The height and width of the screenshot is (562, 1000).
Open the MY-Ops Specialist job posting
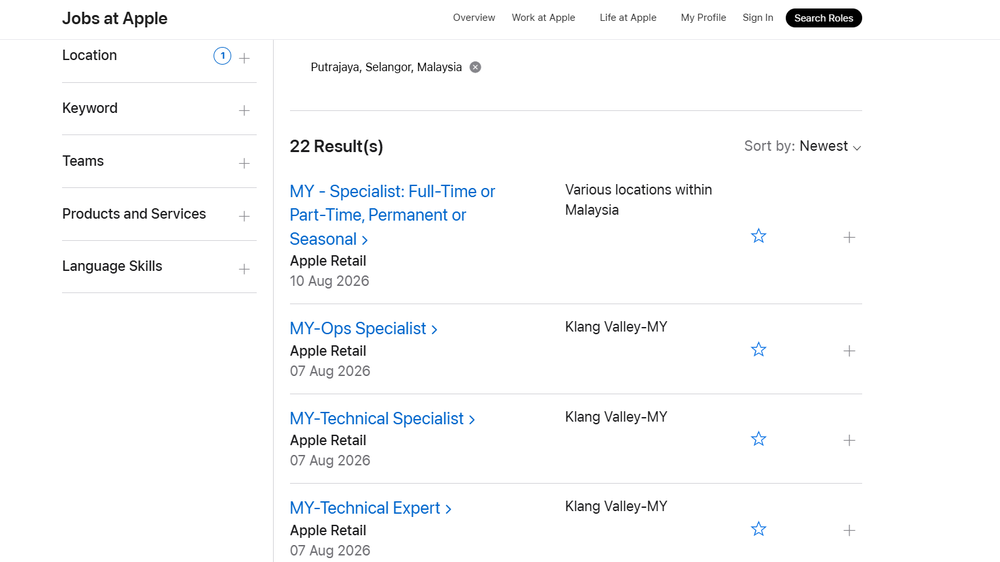[364, 329]
